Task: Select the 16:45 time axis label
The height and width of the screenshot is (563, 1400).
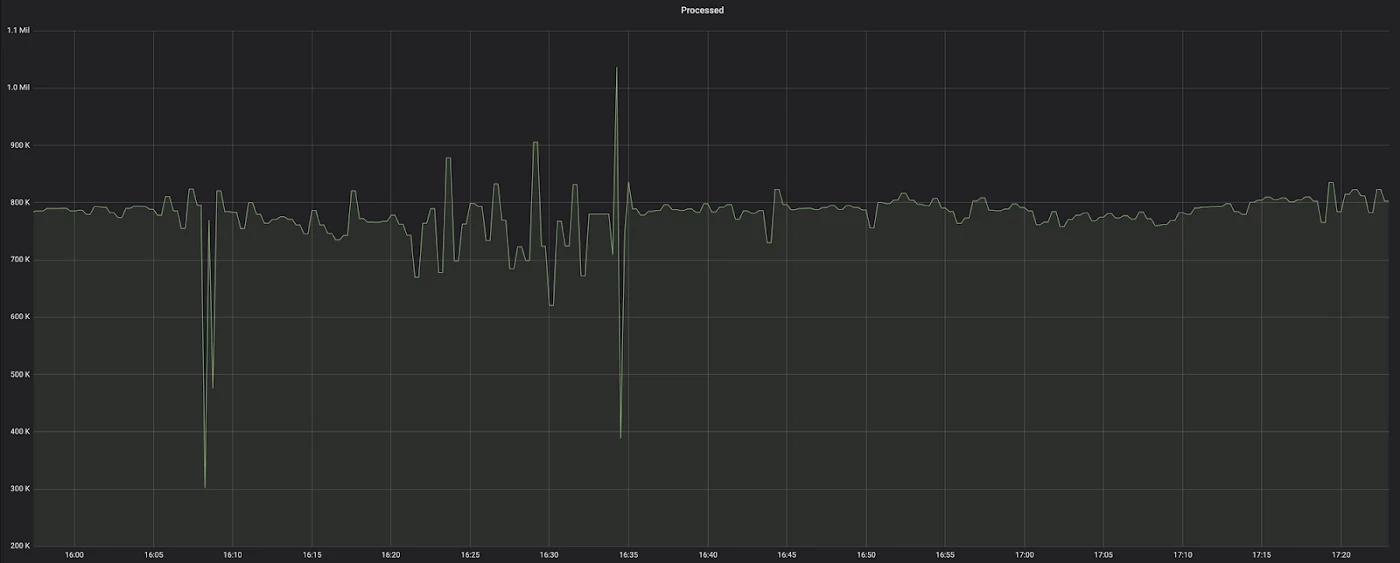Action: coord(787,554)
